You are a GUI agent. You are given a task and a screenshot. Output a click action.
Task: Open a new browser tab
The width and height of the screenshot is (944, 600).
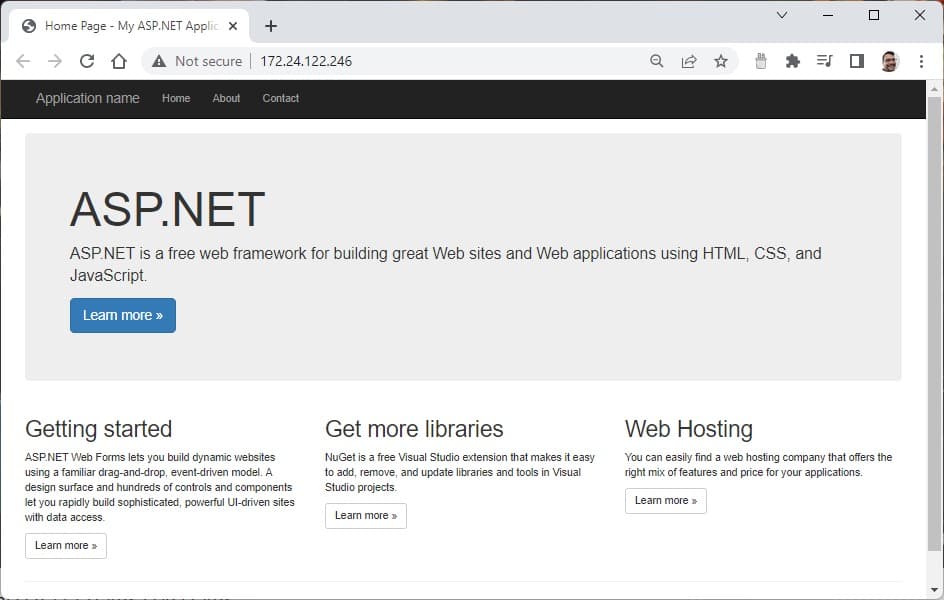[x=270, y=25]
